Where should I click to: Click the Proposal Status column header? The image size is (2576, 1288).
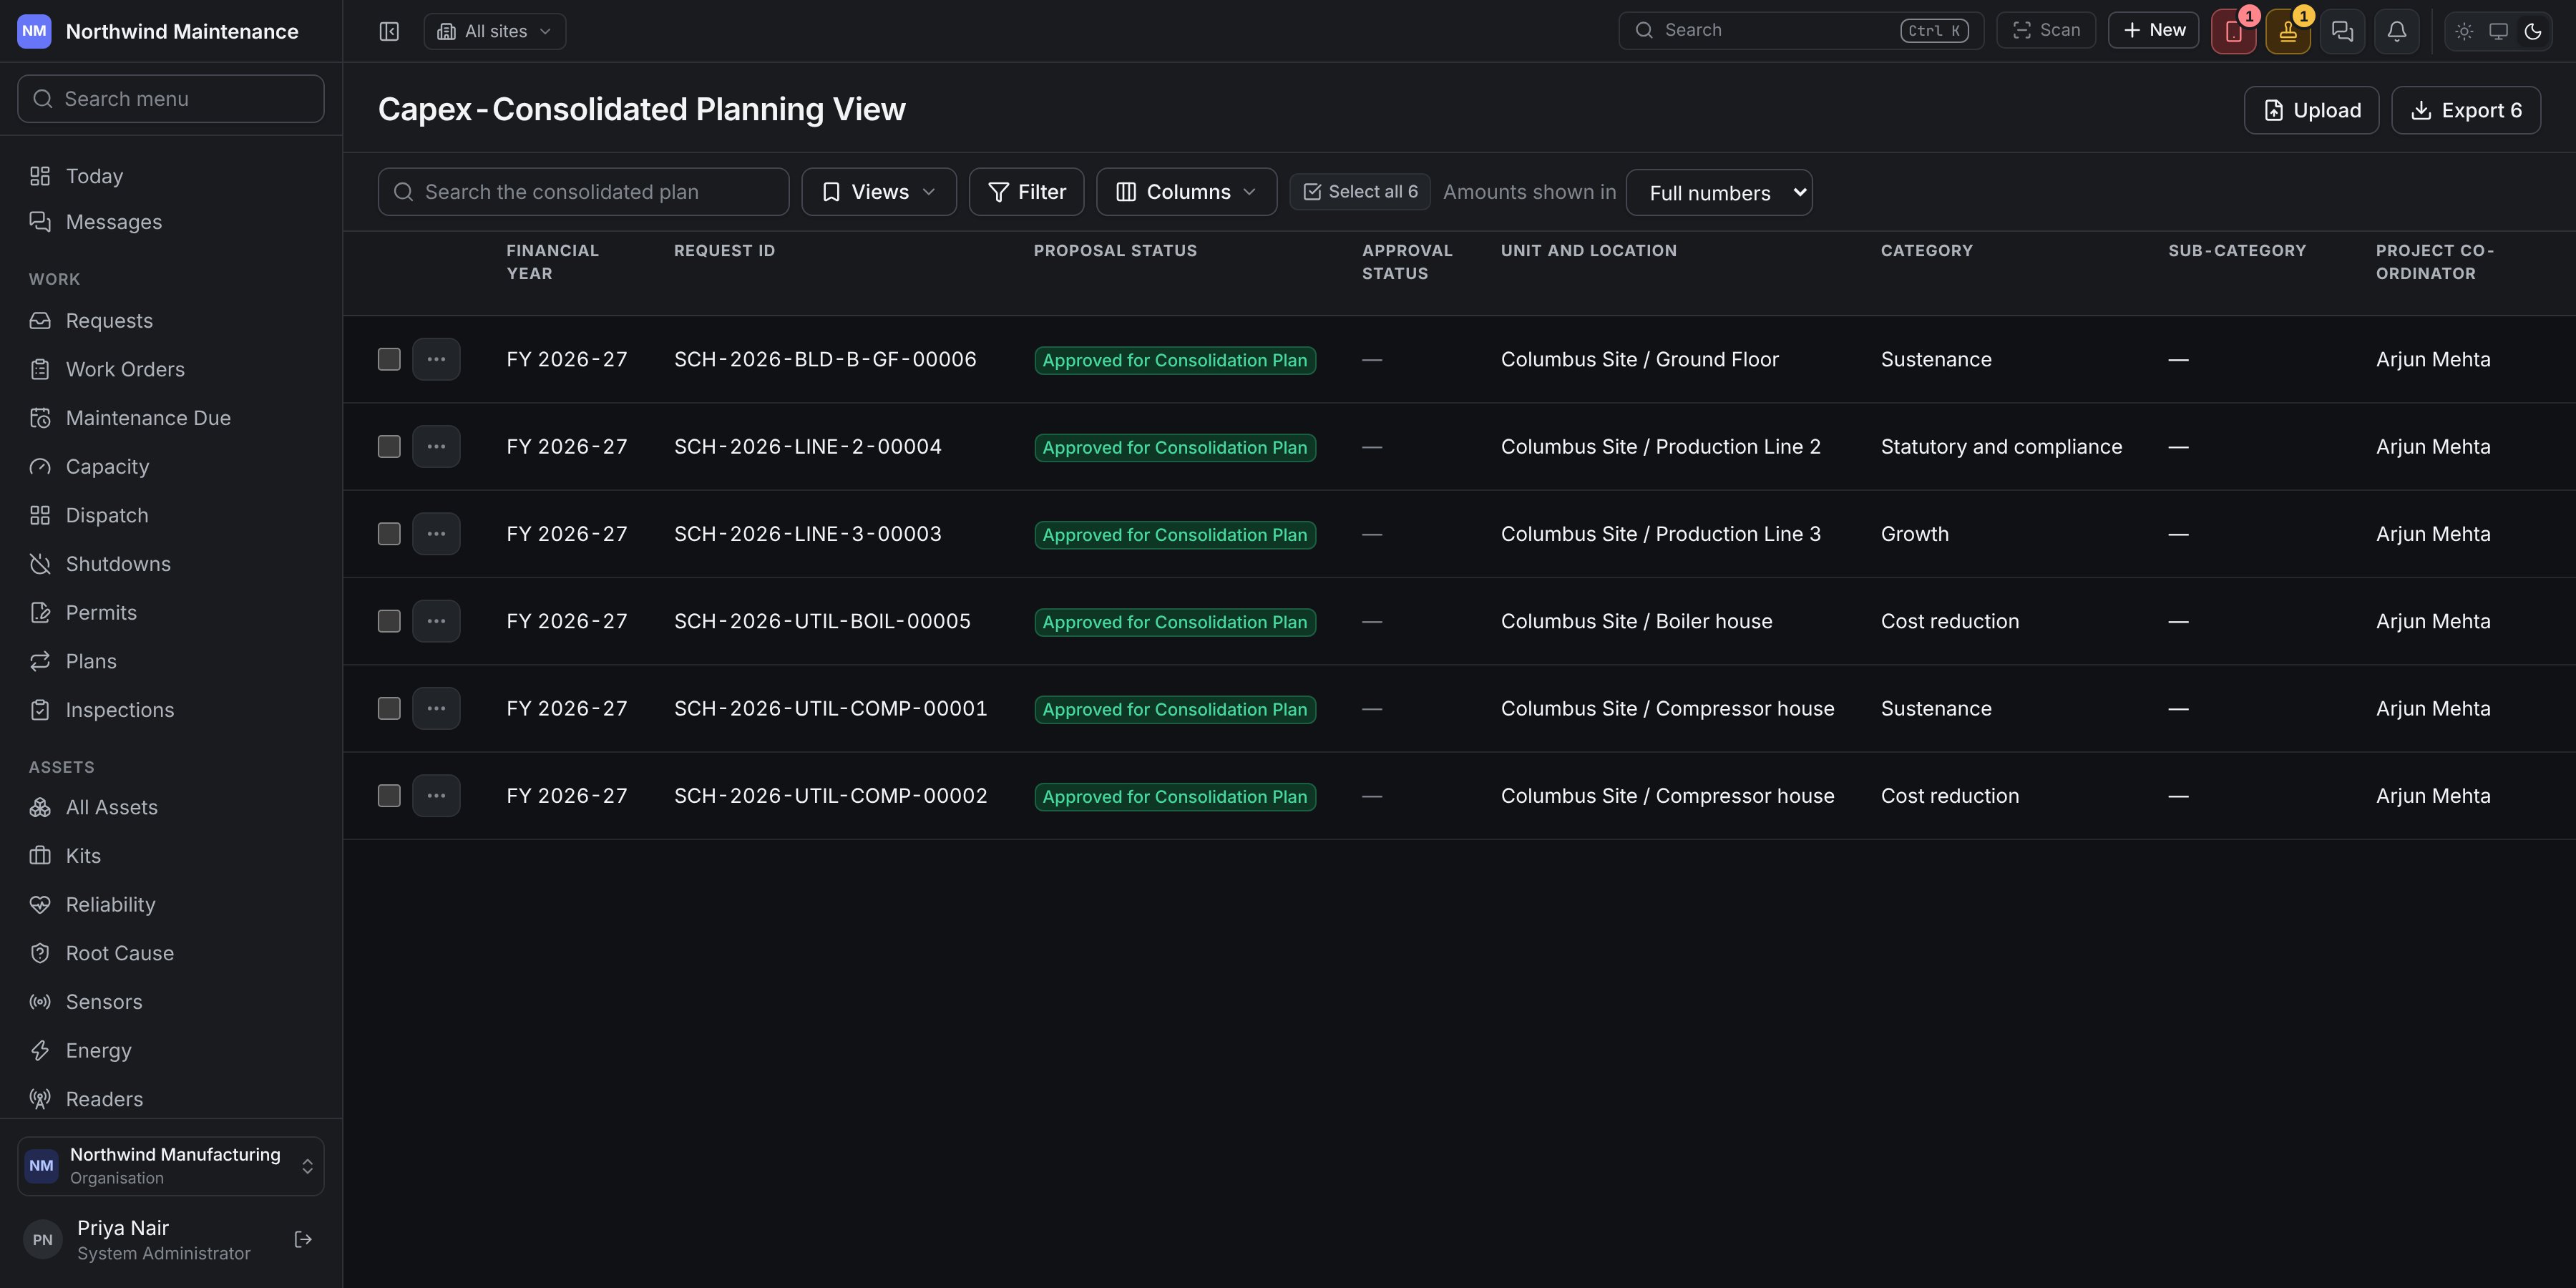click(x=1115, y=251)
